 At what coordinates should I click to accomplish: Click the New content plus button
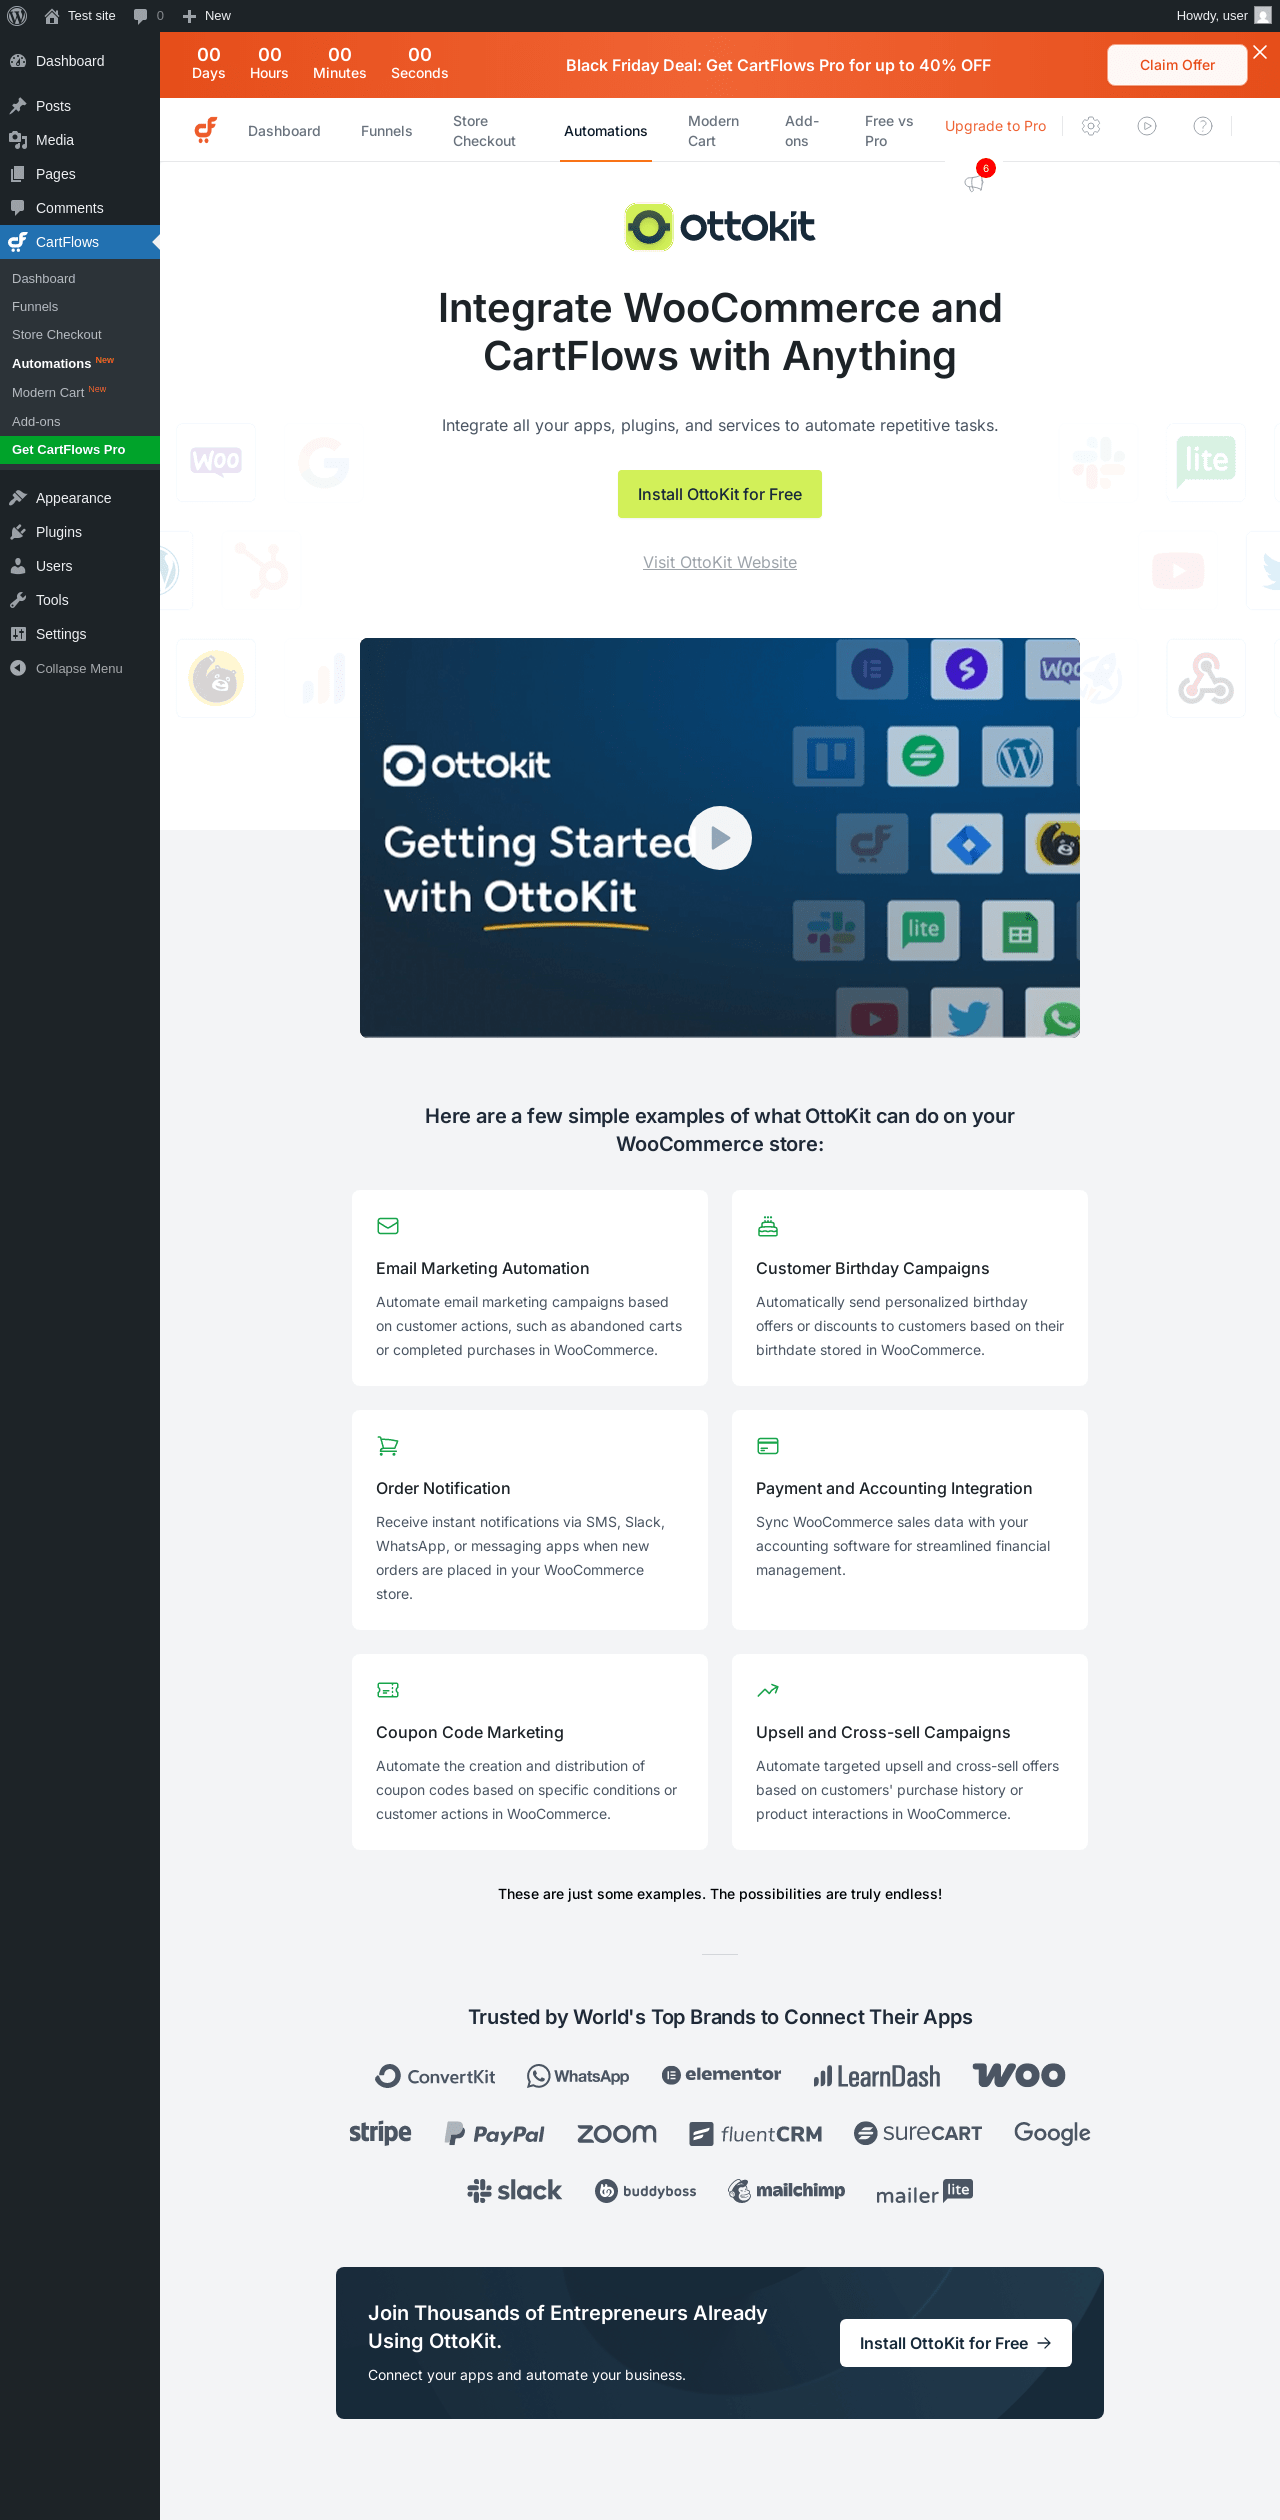coord(206,16)
